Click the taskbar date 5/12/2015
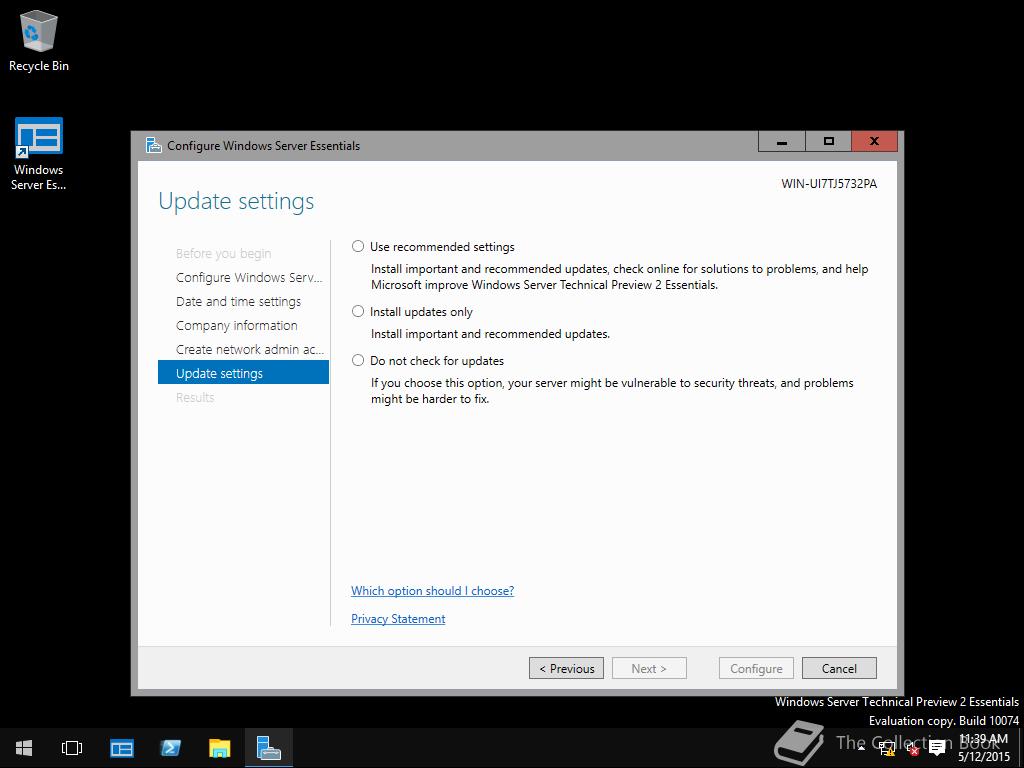This screenshot has width=1024, height=768. [984, 756]
